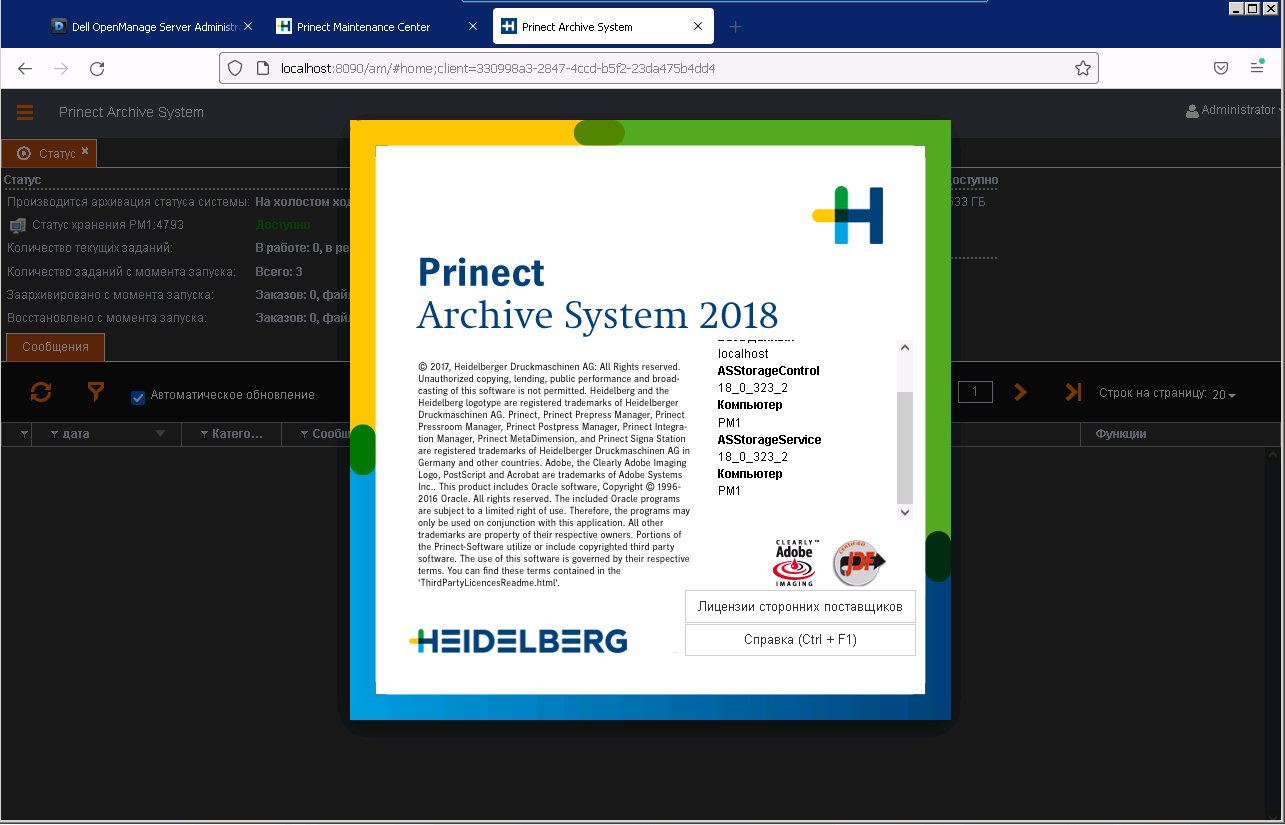Click the Количество текущих заданий label

[90, 247]
